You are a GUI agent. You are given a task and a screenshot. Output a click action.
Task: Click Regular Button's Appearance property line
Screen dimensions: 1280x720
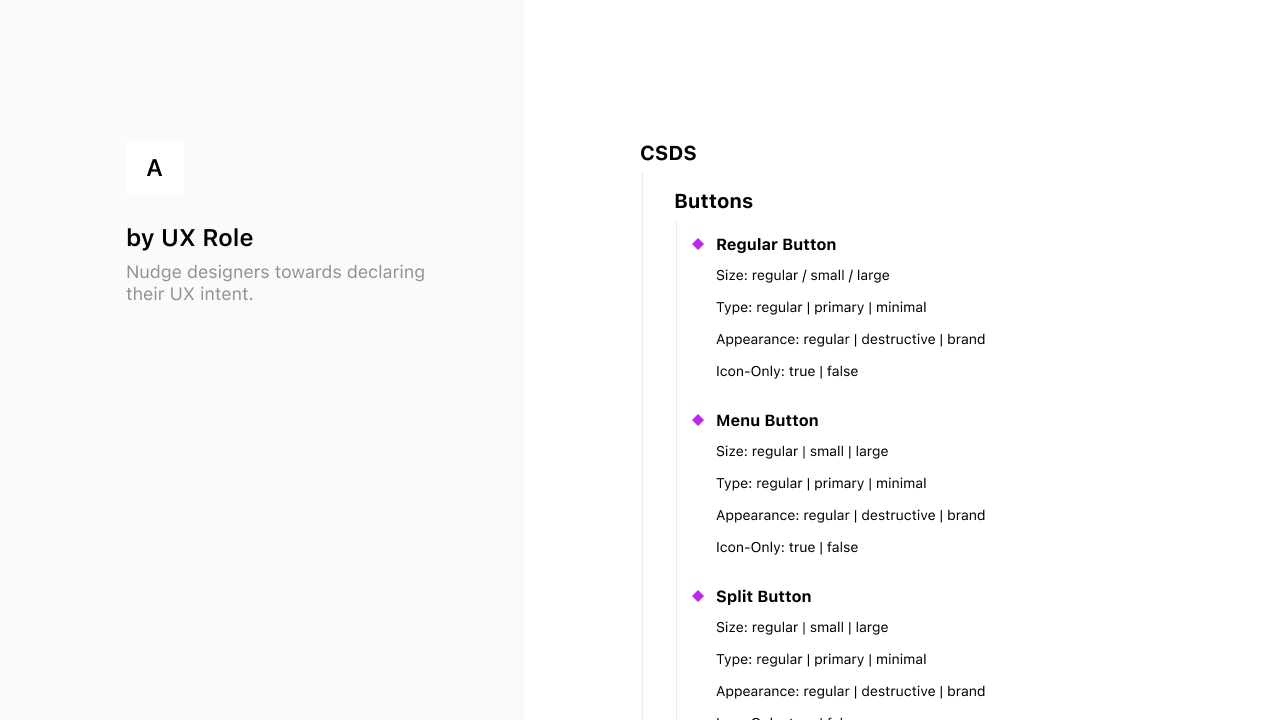[850, 339]
